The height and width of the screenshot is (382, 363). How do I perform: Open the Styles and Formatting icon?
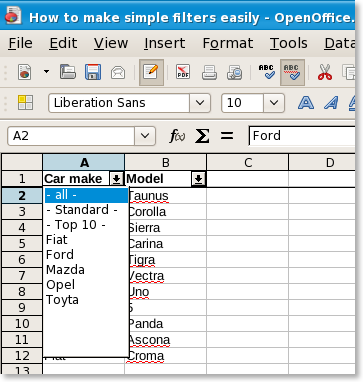25,103
